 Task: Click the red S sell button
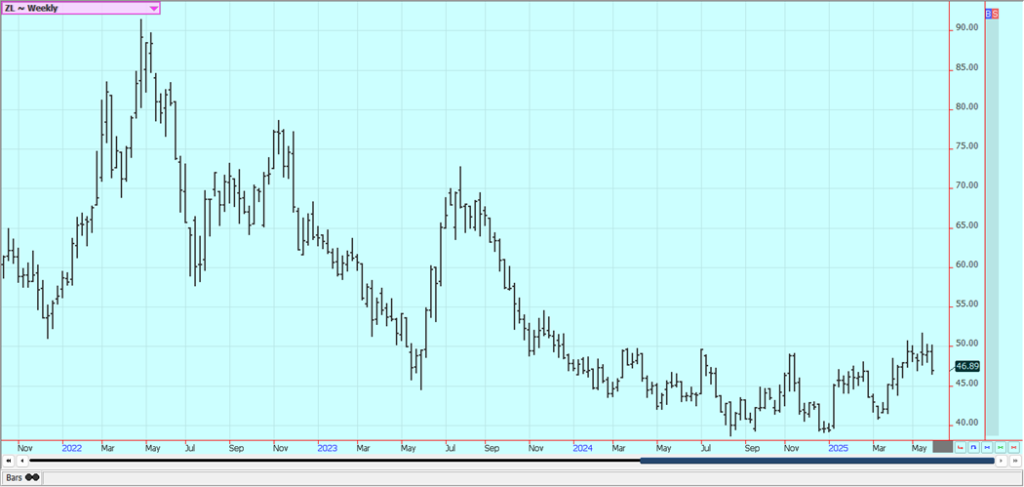coord(995,13)
